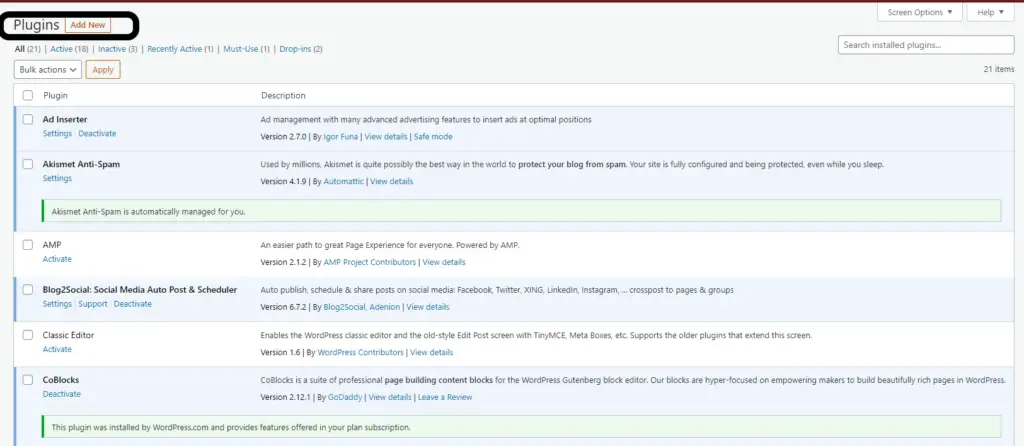The image size is (1024, 446).
Task: Click the Akismet Anti-Spam plugin name
Action: tap(81, 165)
